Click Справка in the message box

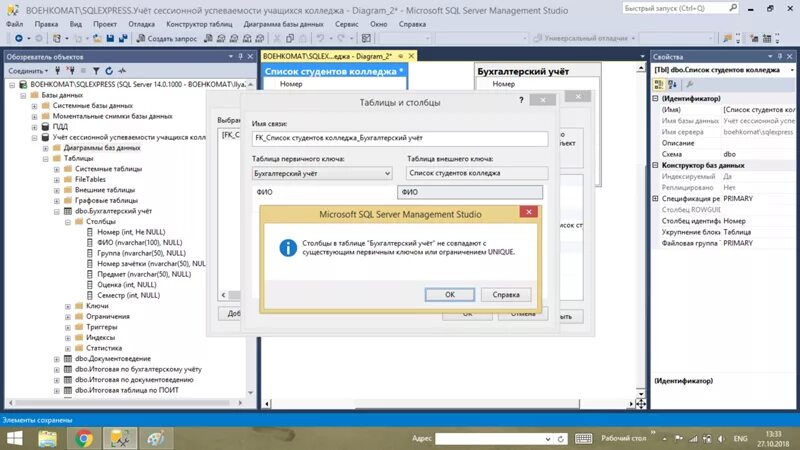pyautogui.click(x=506, y=294)
